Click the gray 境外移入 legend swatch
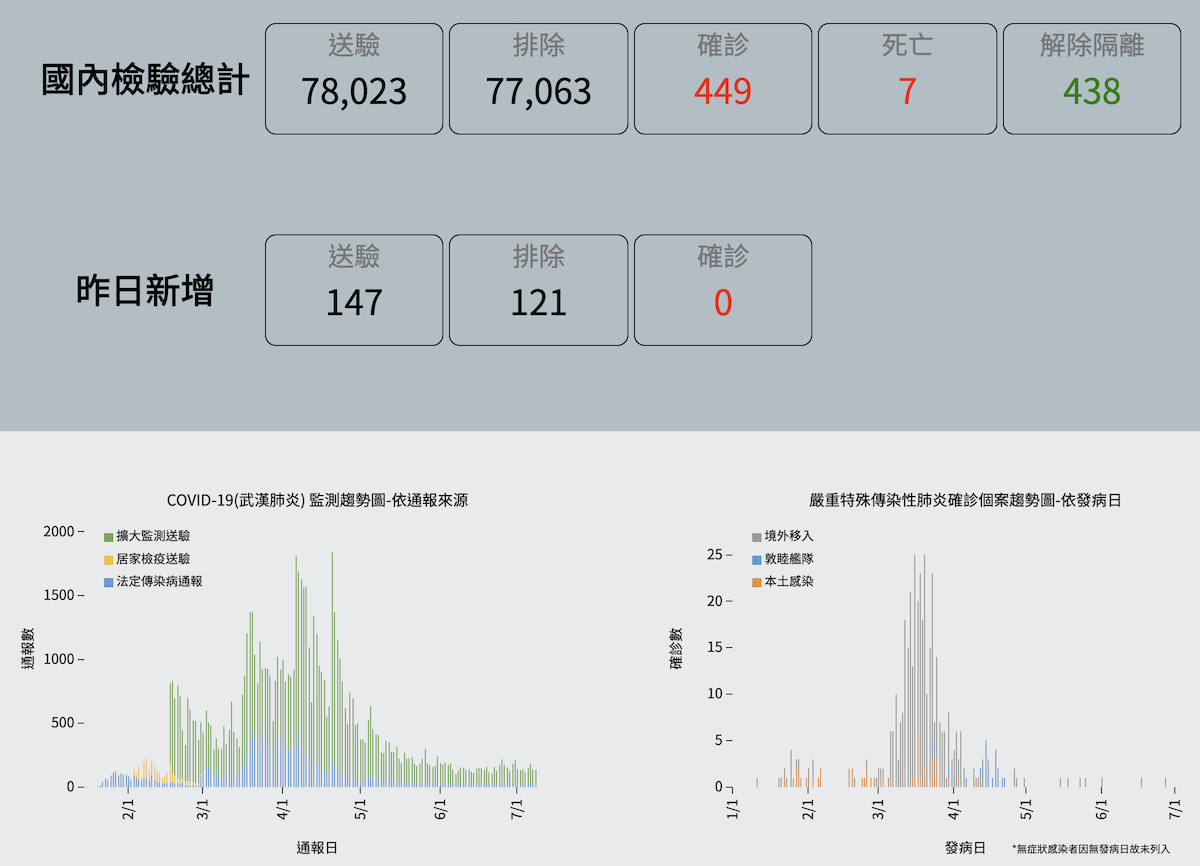 757,537
